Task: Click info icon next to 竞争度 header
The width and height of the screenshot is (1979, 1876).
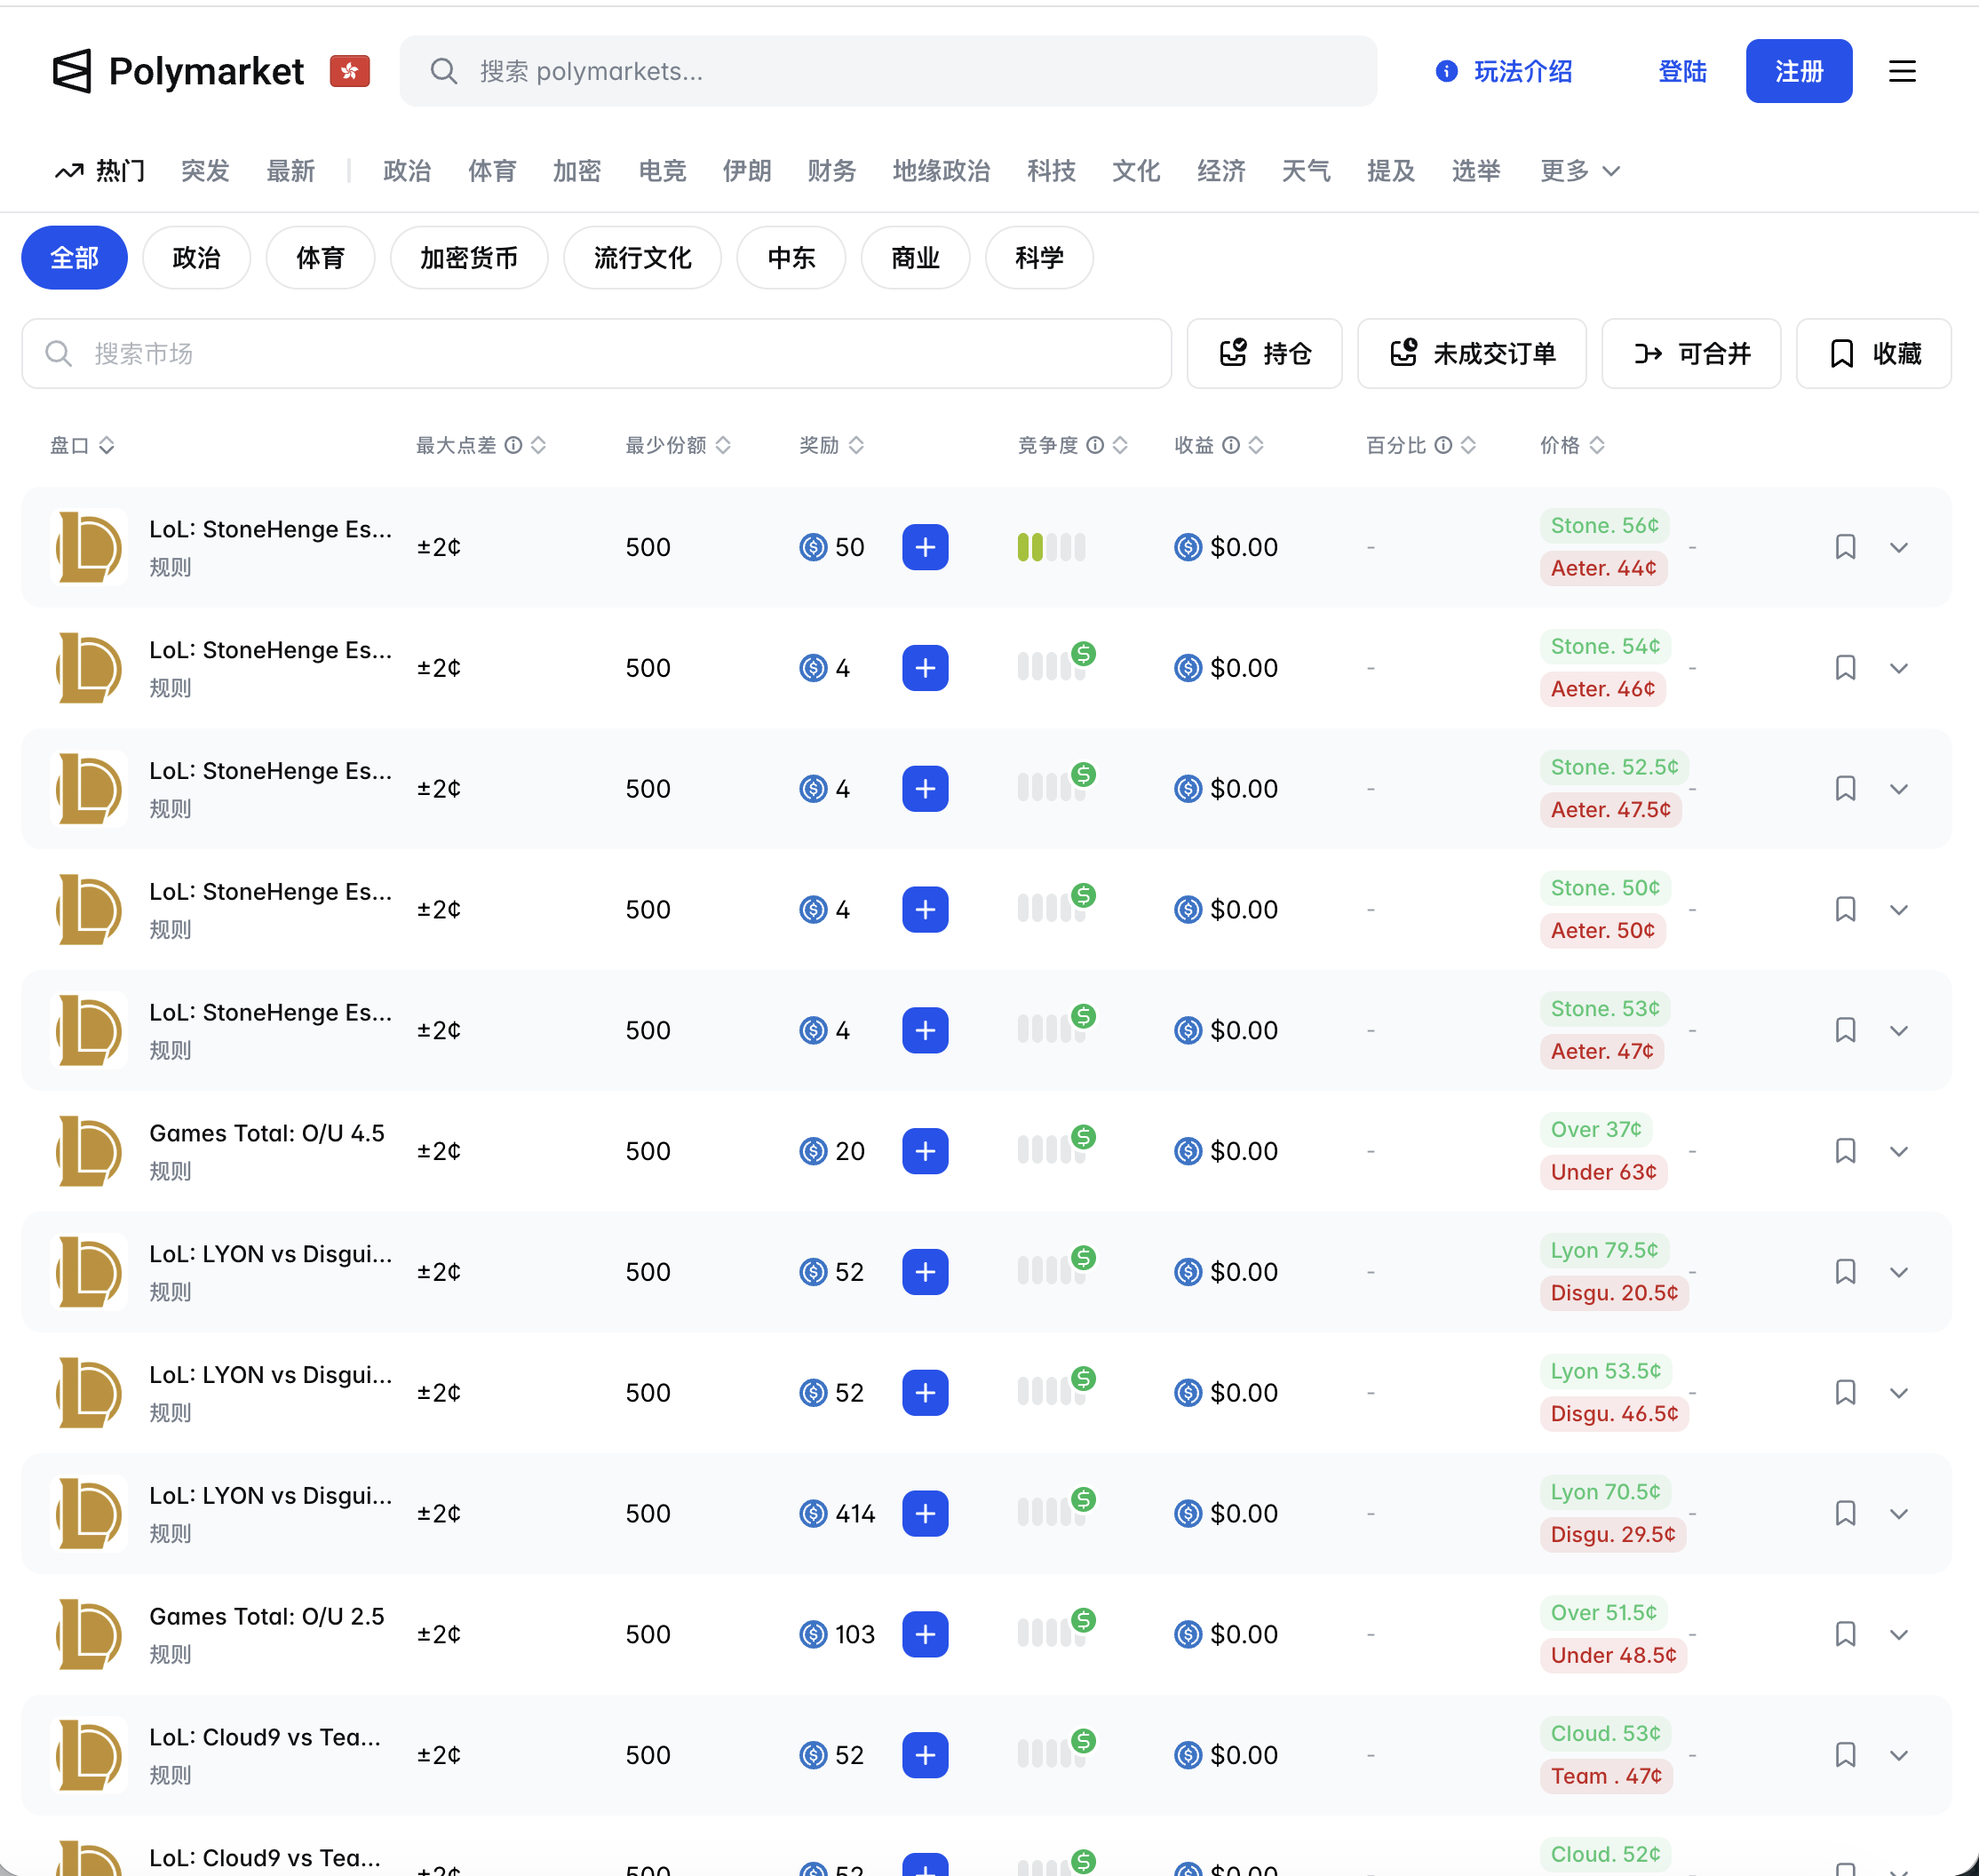Action: click(x=1095, y=445)
